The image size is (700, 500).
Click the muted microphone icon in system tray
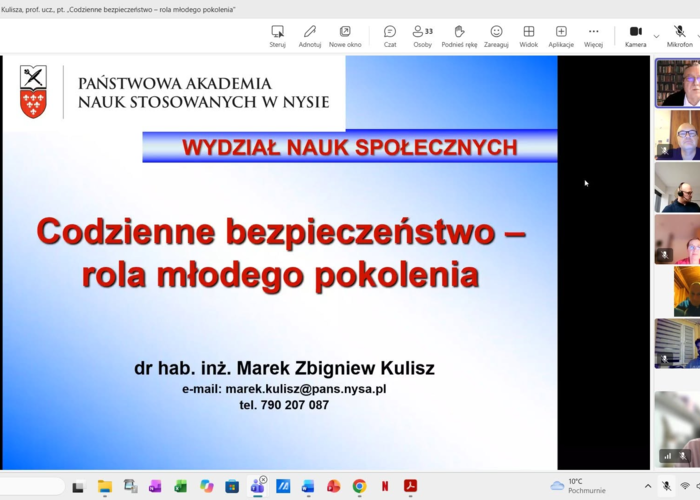(667, 486)
